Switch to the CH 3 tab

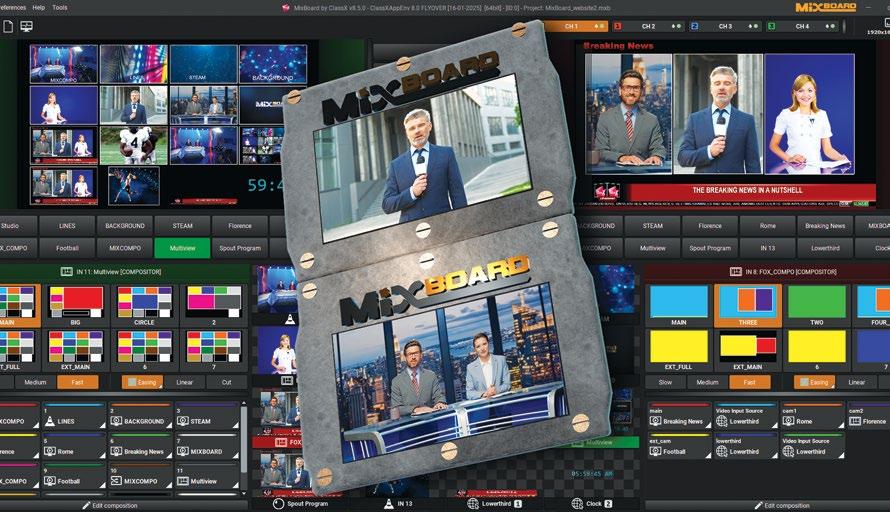tap(725, 26)
